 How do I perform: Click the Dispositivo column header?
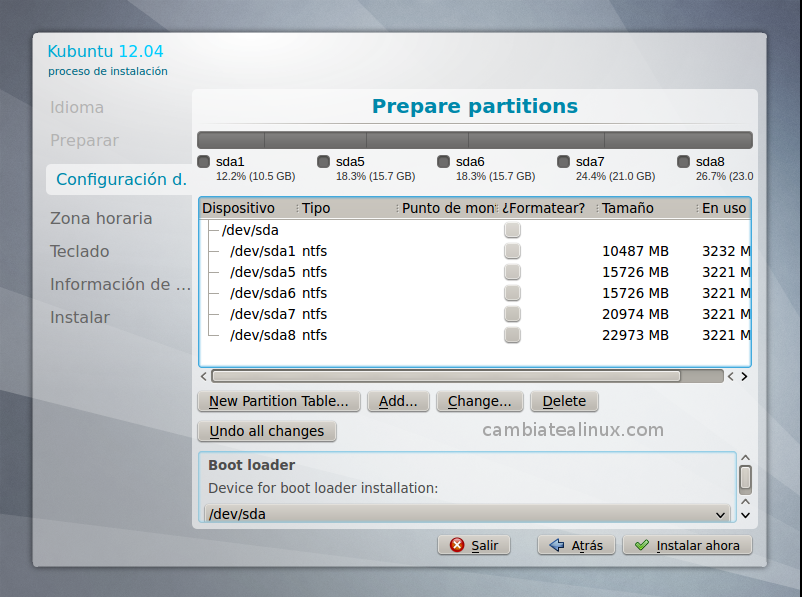pyautogui.click(x=248, y=208)
